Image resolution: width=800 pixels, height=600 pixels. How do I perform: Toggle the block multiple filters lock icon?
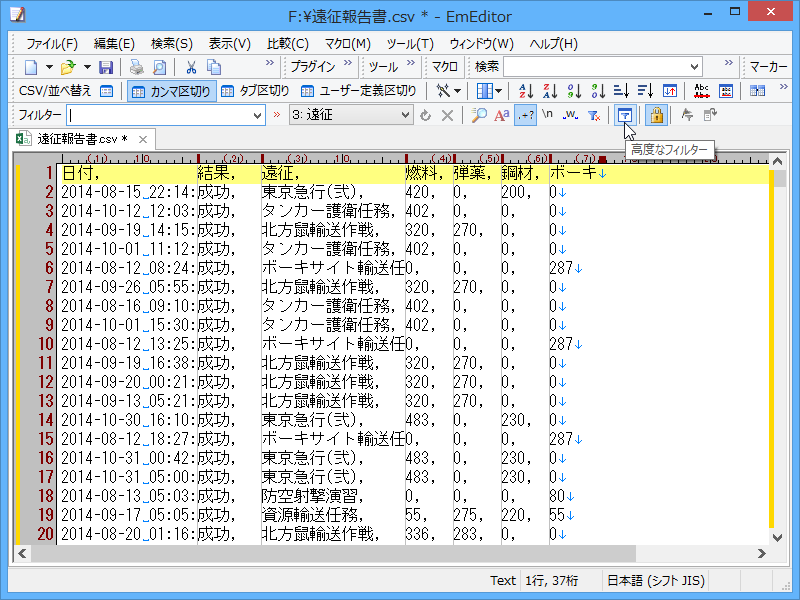tap(657, 115)
